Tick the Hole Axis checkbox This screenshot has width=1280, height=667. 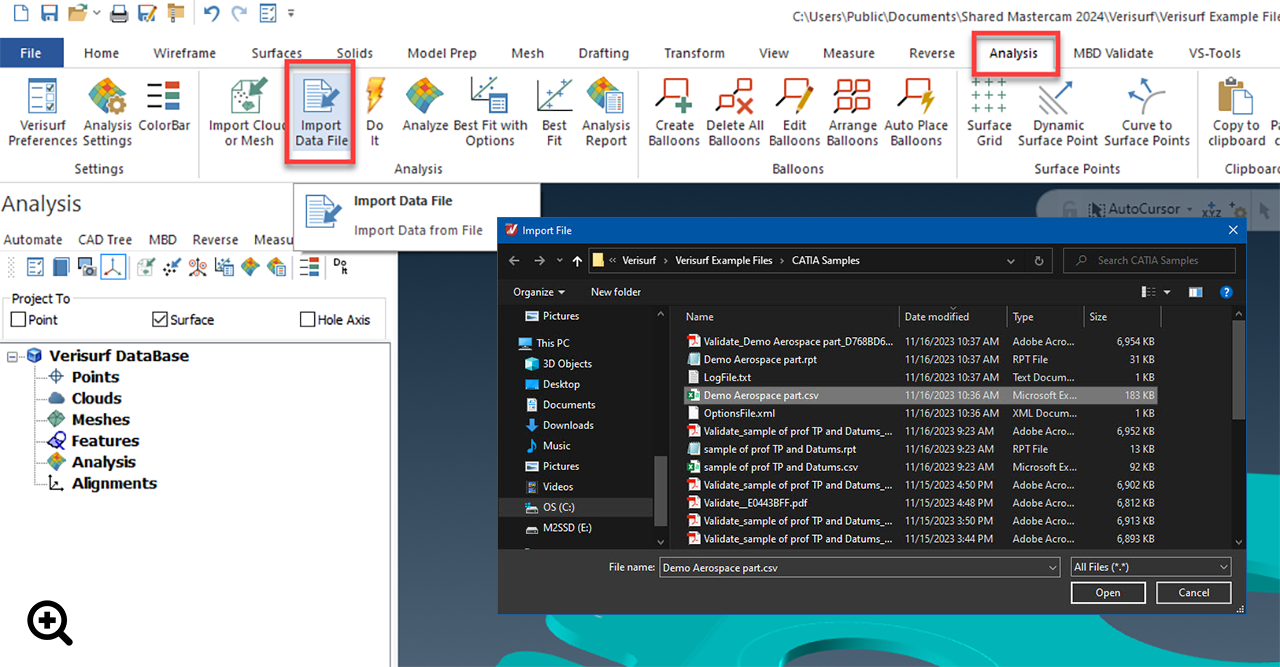tap(308, 320)
